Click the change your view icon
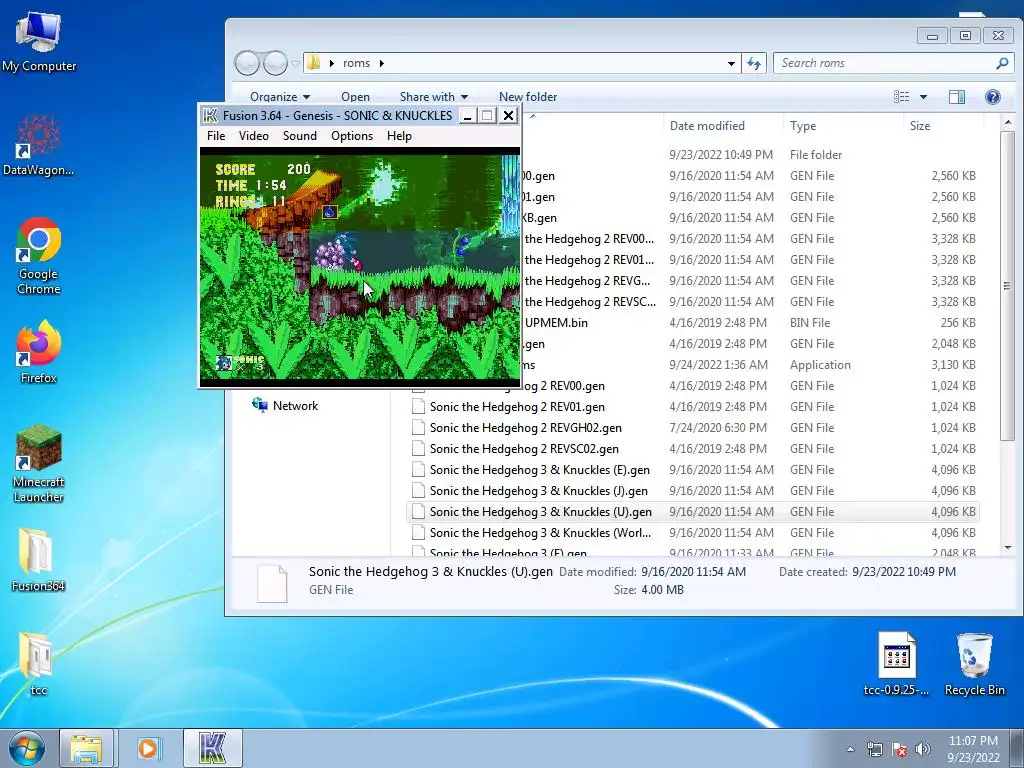The height and width of the screenshot is (768, 1024). 902,97
